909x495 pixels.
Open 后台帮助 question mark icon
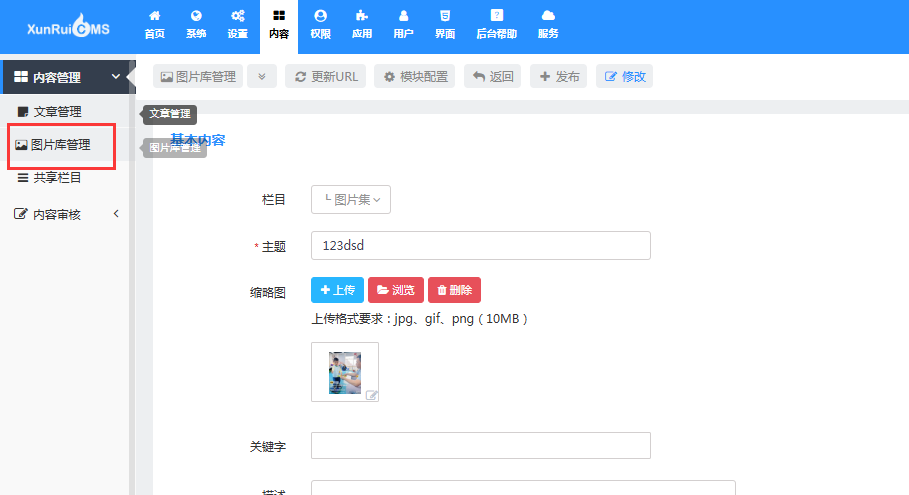pyautogui.click(x=497, y=17)
